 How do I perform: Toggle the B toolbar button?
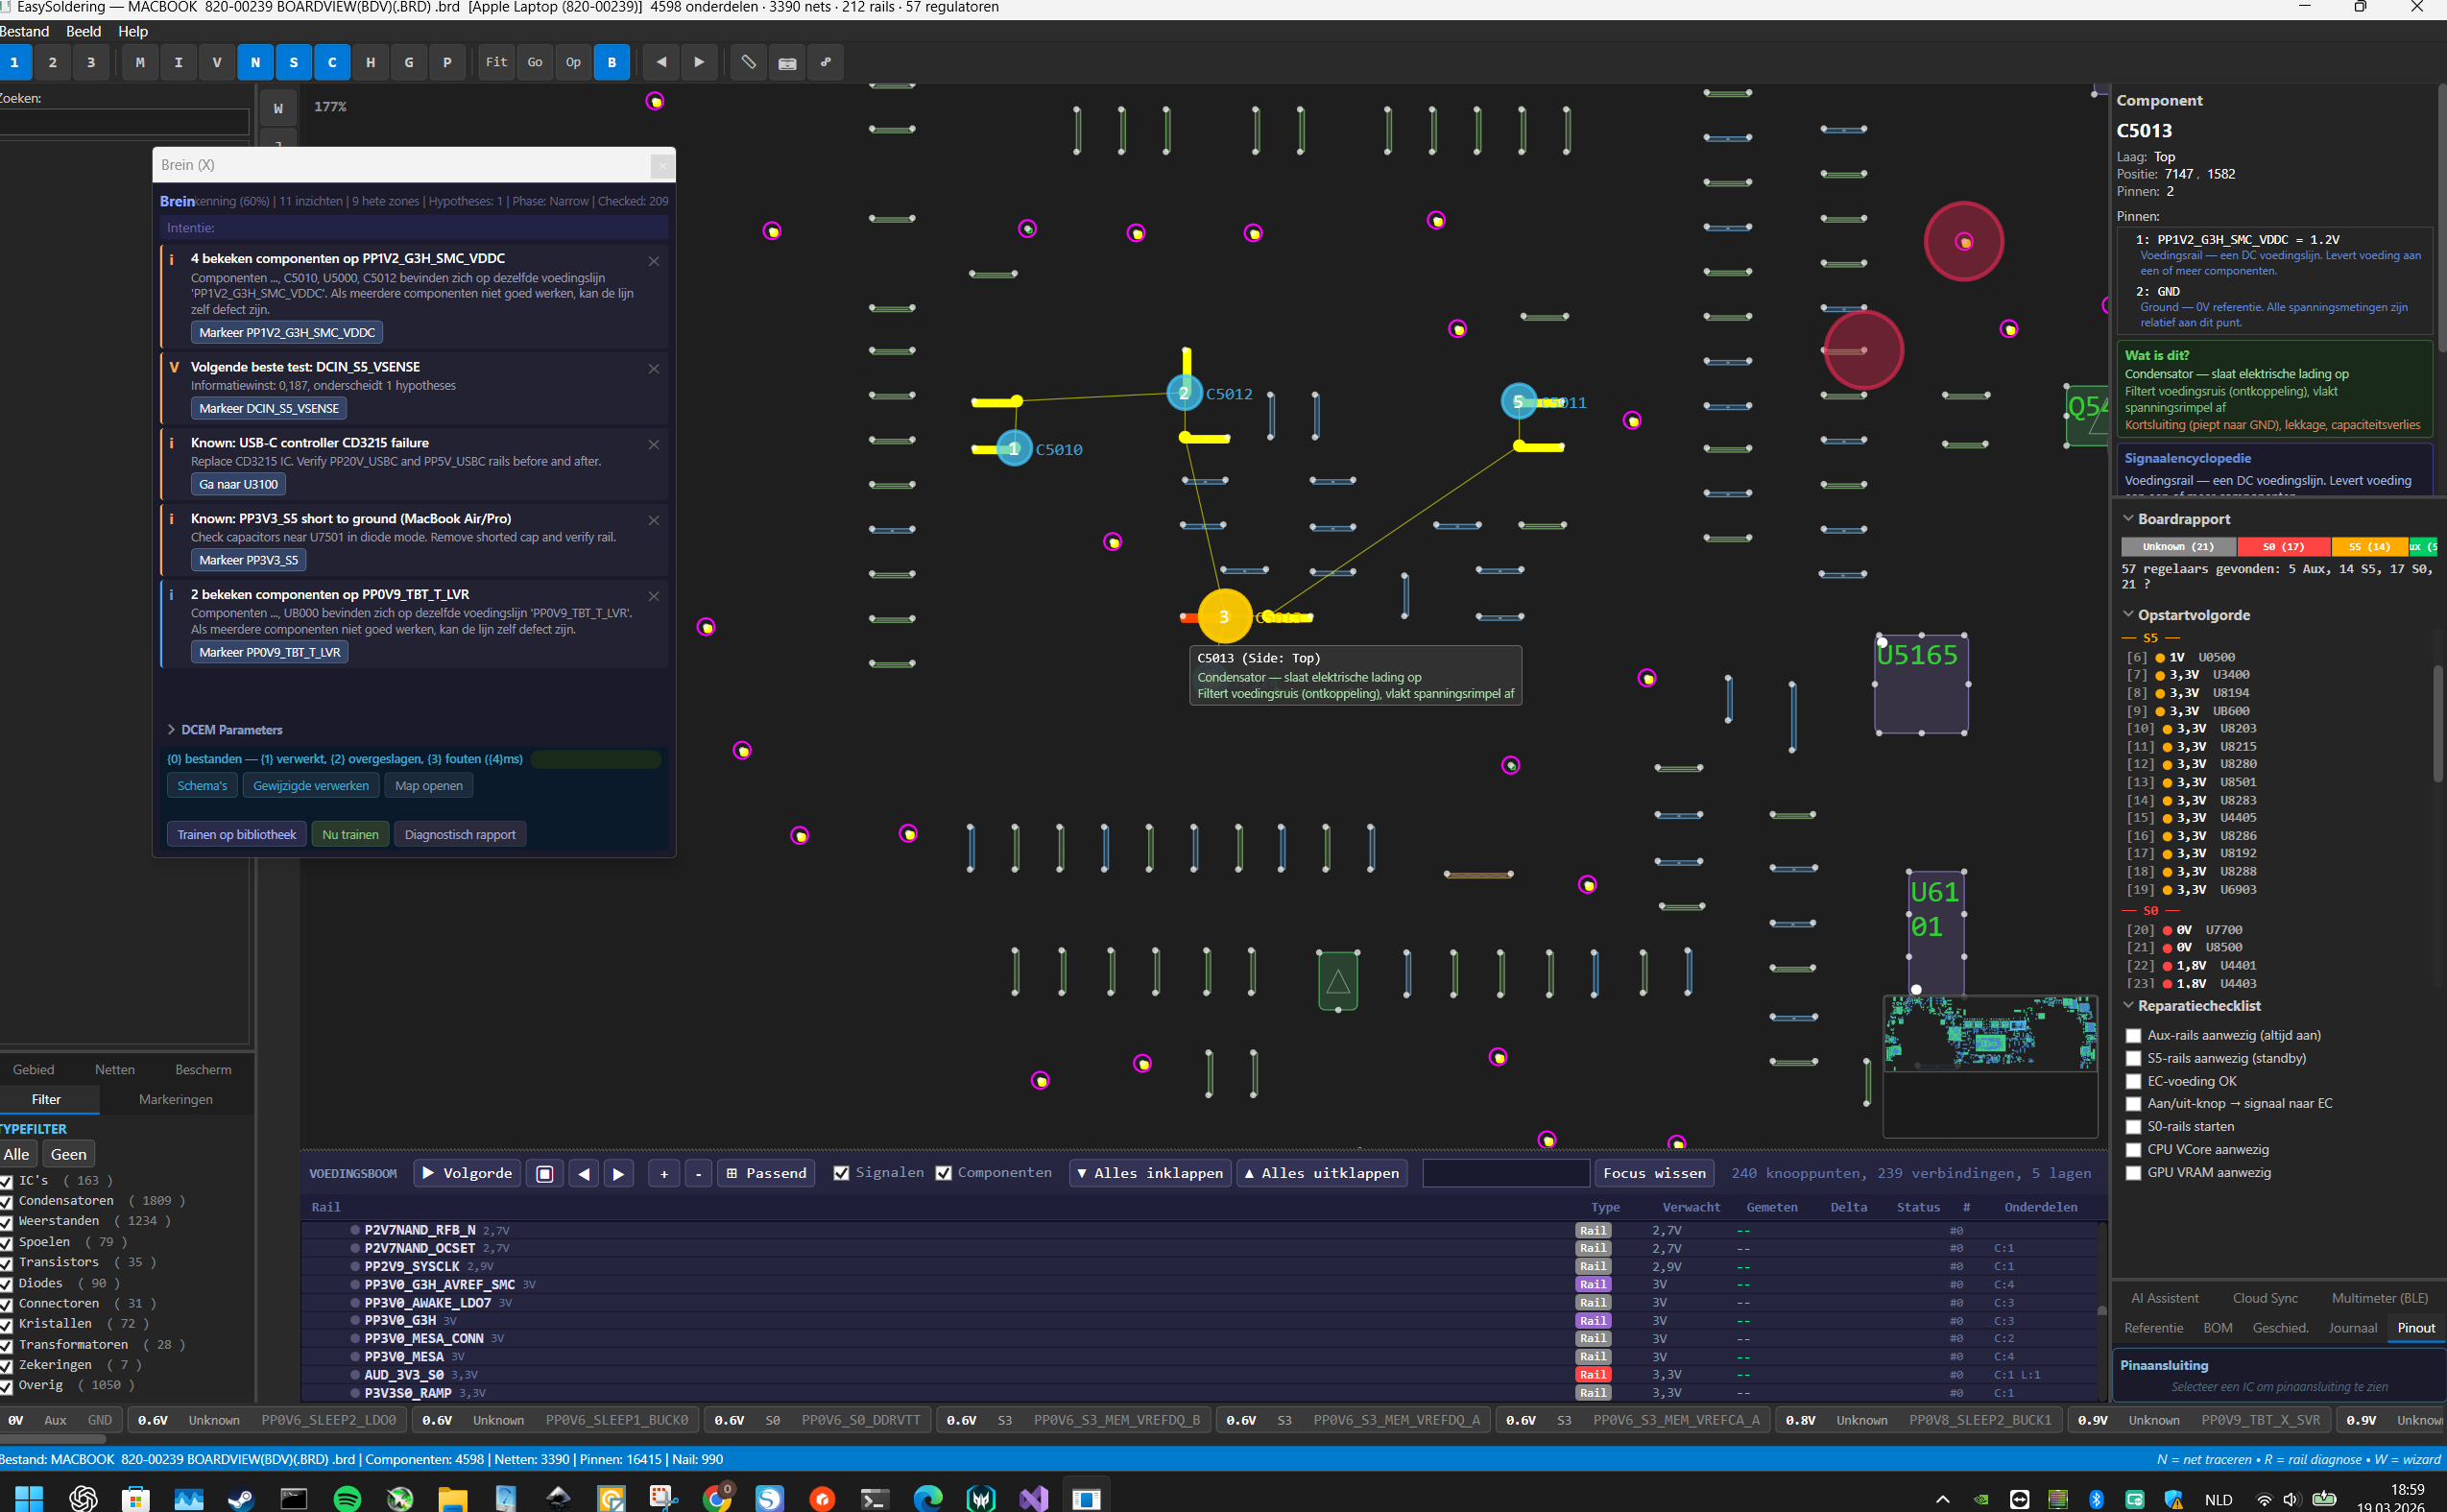tap(612, 62)
